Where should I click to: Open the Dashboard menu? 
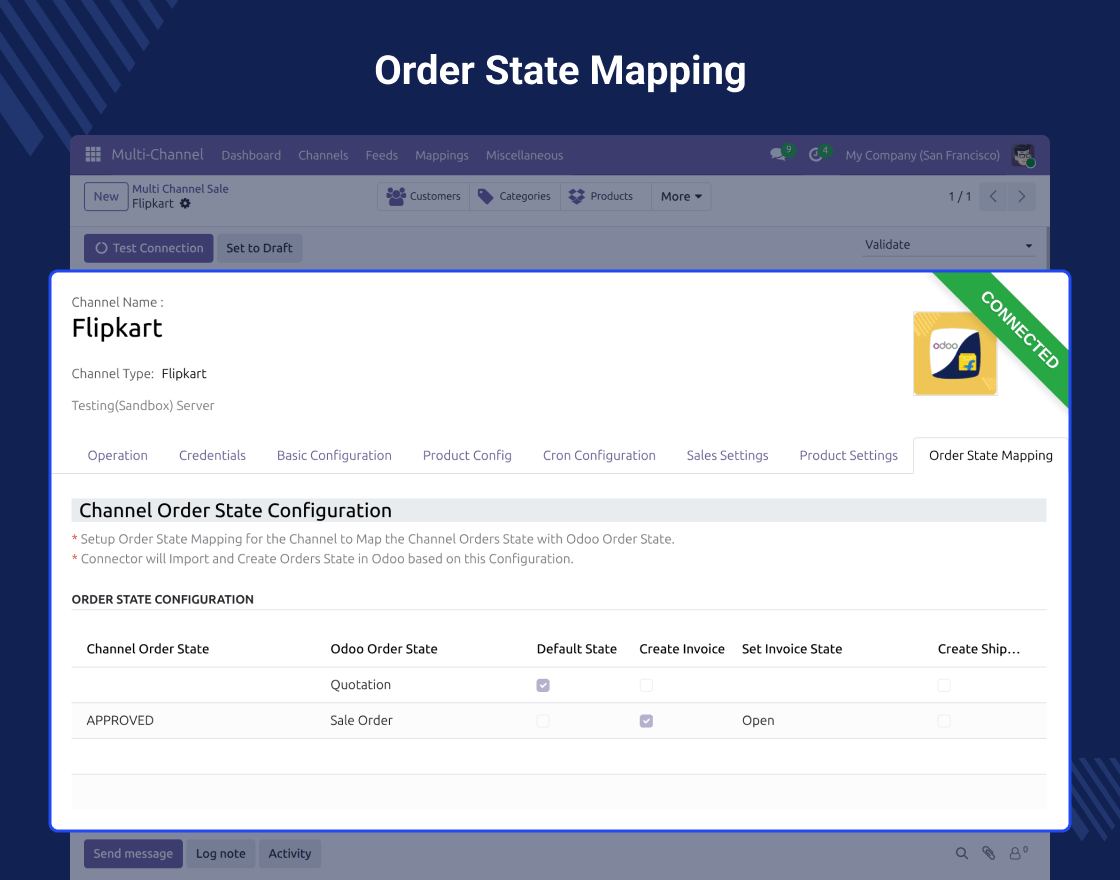251,155
